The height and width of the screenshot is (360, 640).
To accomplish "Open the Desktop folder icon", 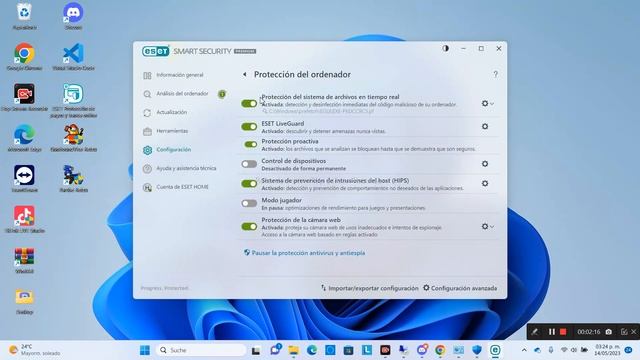I will point(24,301).
